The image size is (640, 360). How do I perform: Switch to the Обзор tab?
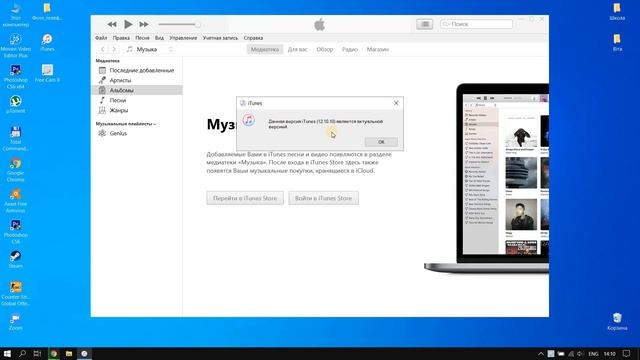point(324,49)
